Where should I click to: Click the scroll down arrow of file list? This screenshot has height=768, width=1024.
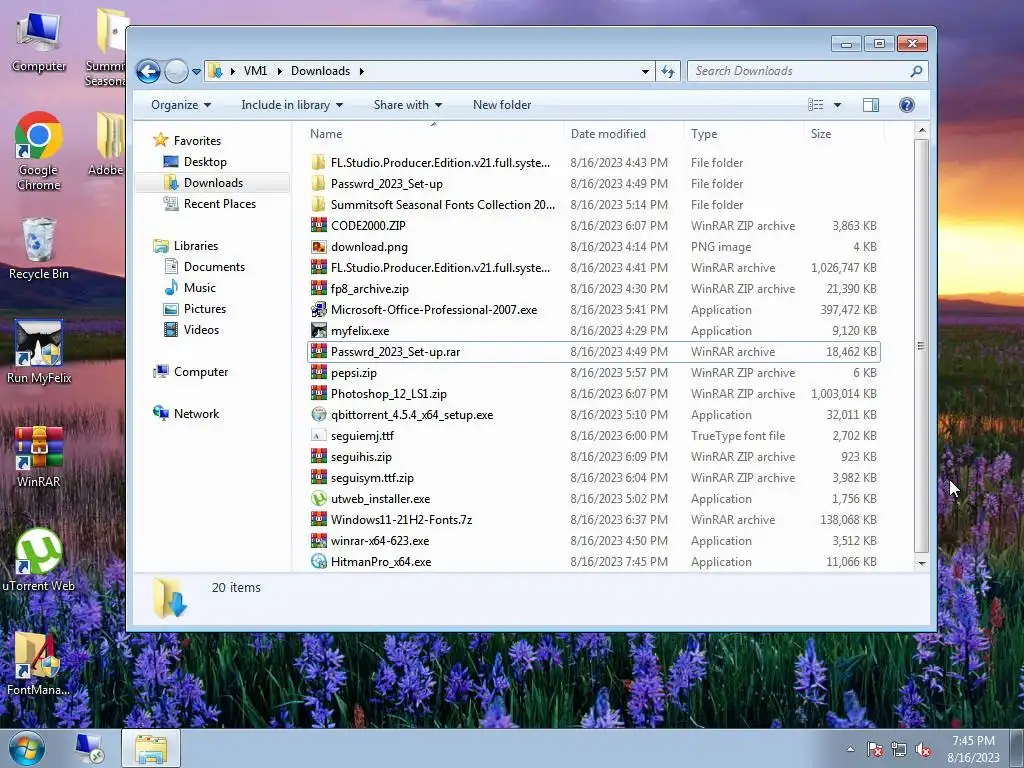coord(921,563)
